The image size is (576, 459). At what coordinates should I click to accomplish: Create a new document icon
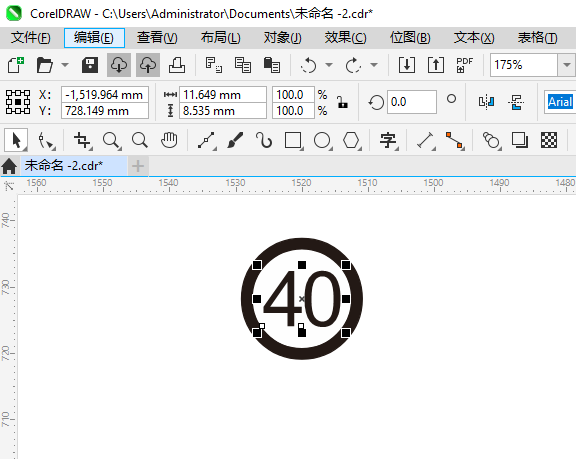point(16,65)
